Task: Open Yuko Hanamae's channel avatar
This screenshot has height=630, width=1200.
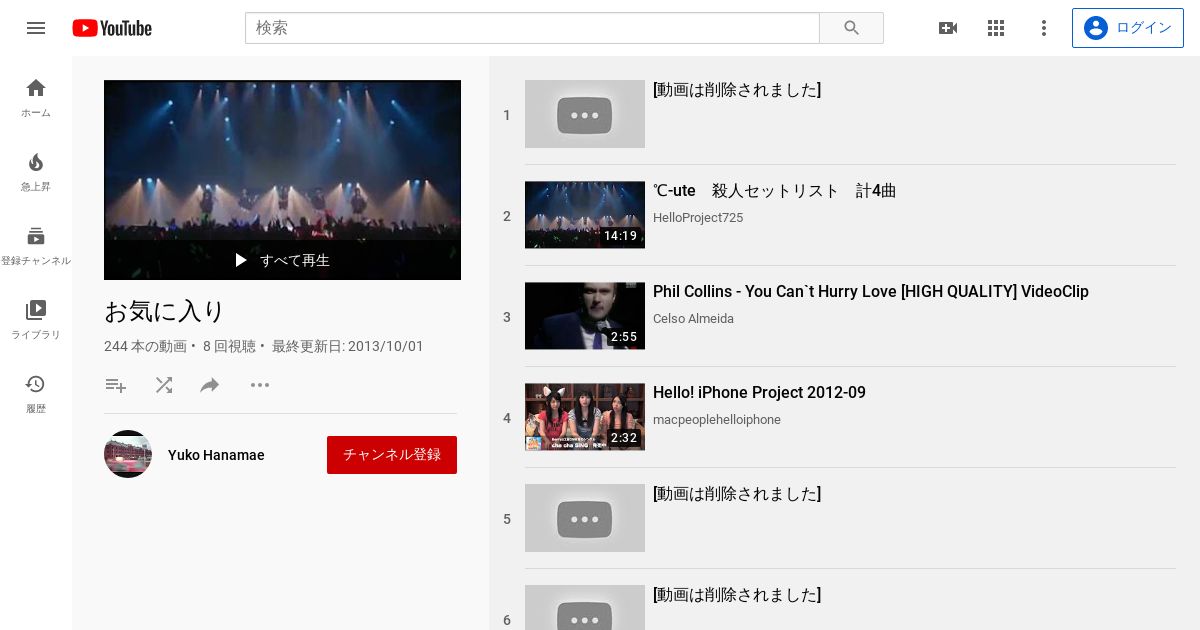Action: coord(128,454)
